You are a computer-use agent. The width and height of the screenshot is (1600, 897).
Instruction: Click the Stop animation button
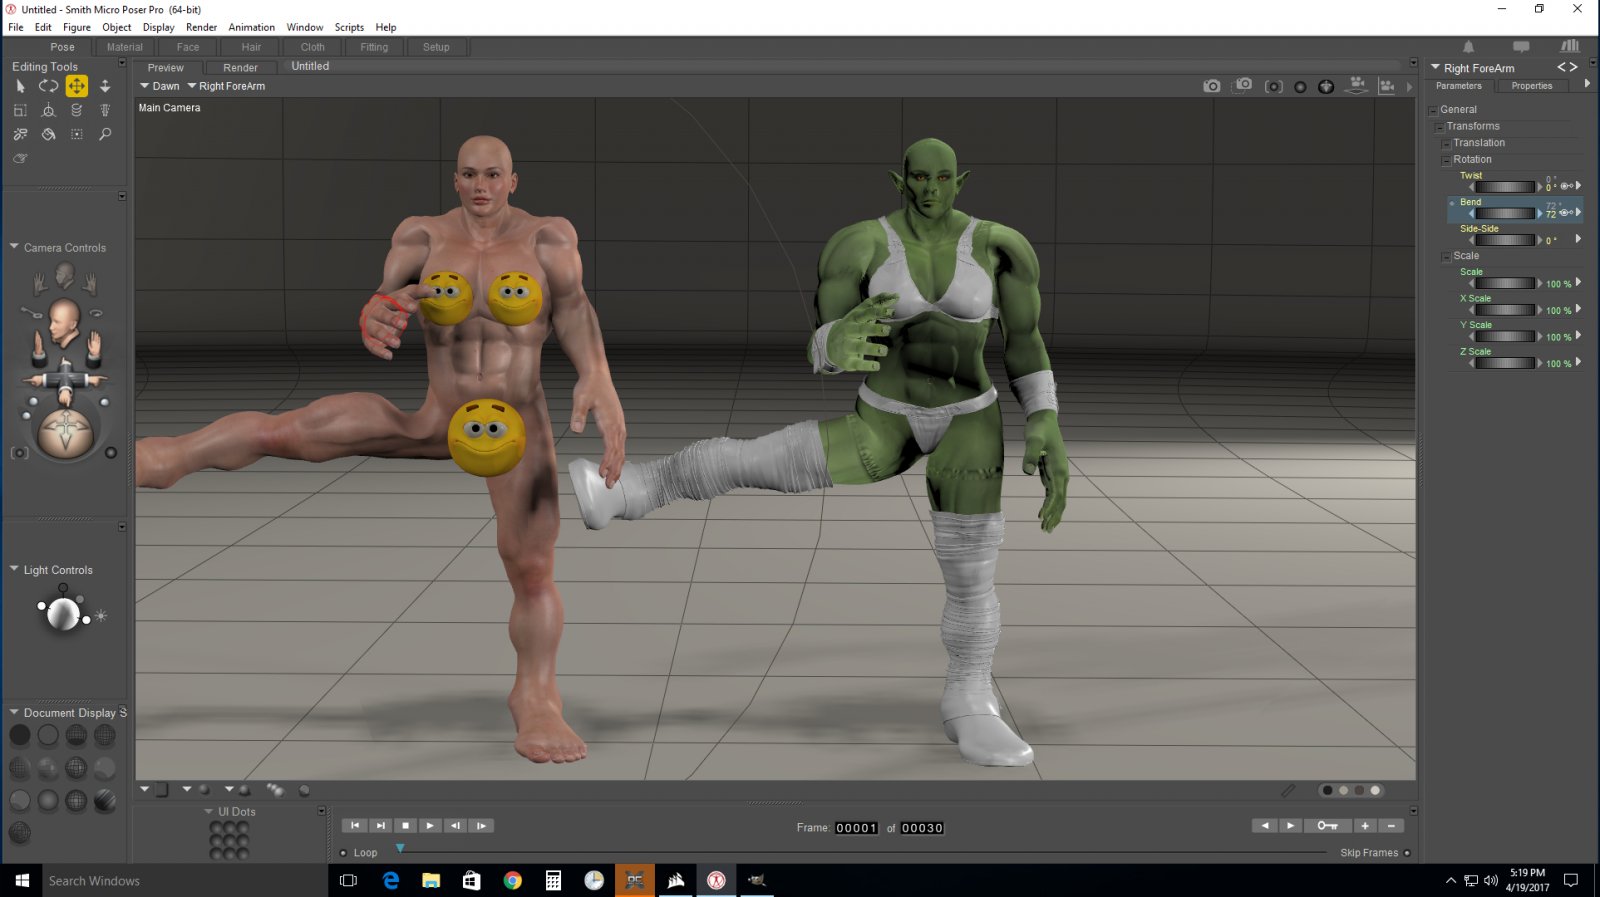pyautogui.click(x=405, y=826)
